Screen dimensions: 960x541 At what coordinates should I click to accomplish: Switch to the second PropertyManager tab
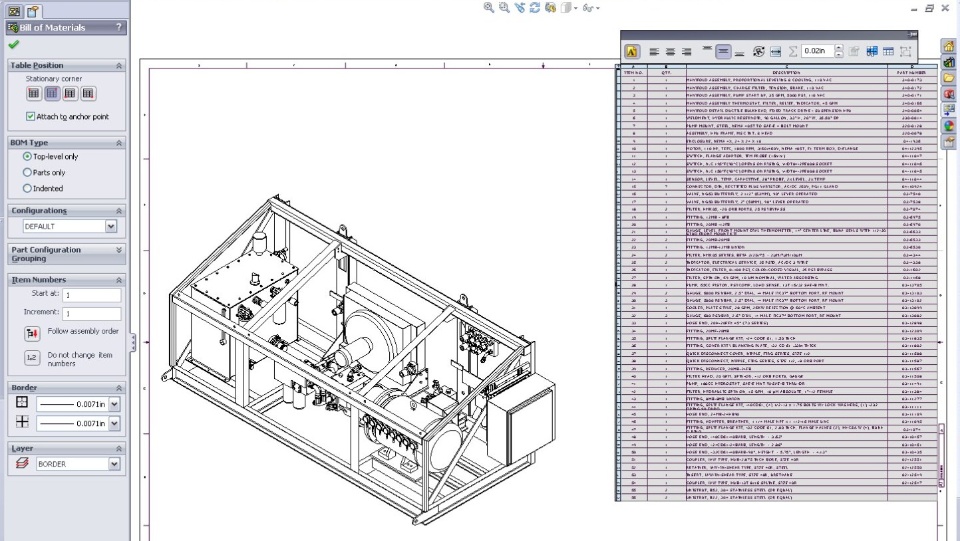point(32,10)
